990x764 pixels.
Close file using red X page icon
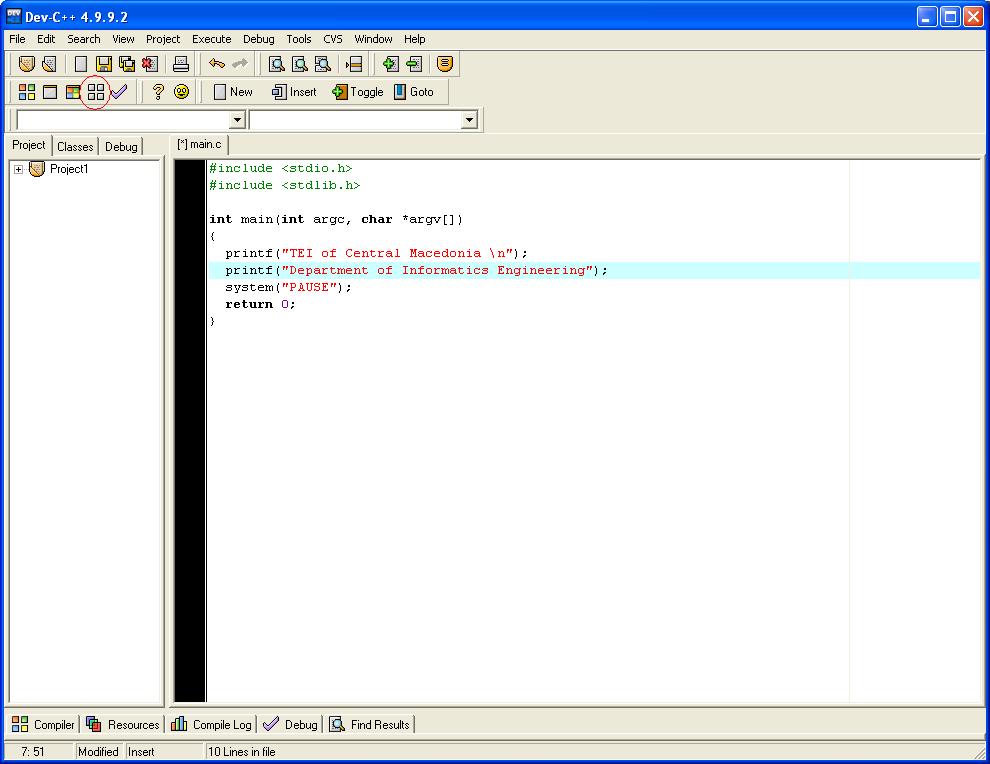150,64
